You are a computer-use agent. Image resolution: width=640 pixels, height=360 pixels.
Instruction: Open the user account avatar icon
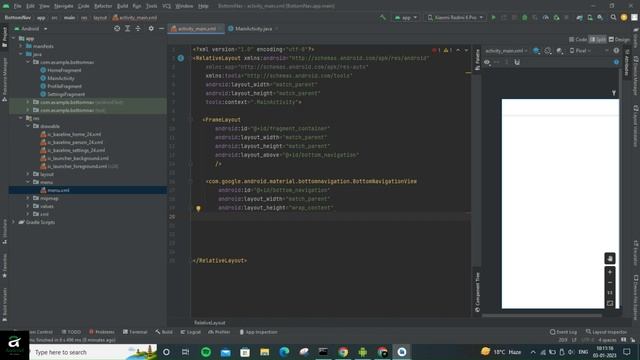(624, 18)
